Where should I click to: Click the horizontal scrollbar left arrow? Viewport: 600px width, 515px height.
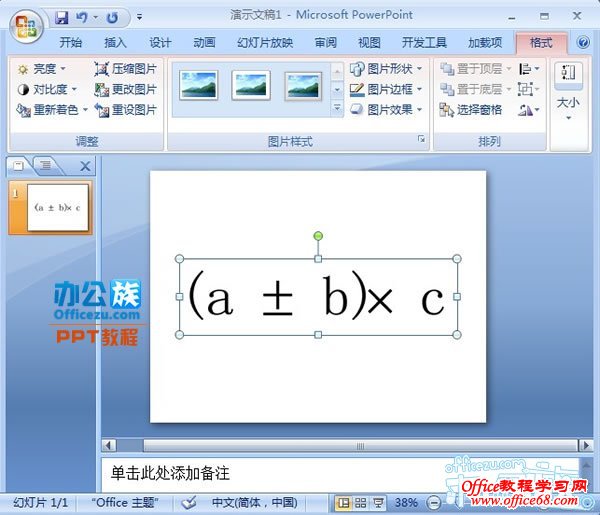[109, 445]
